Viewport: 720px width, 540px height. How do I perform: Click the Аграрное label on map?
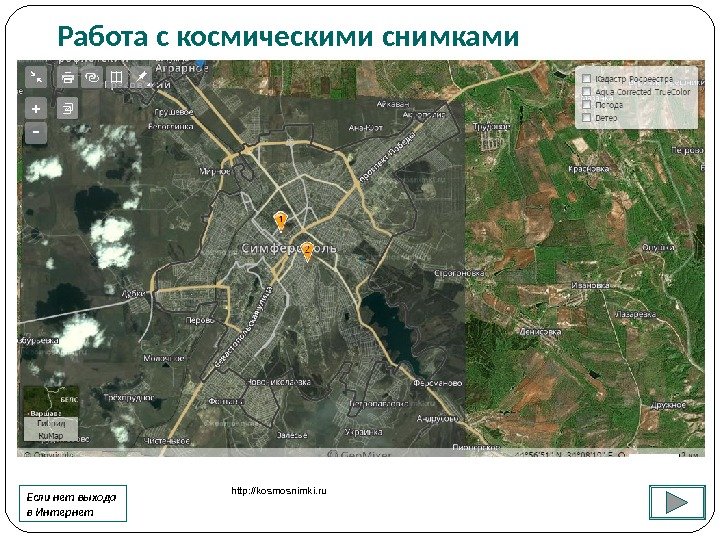(182, 68)
